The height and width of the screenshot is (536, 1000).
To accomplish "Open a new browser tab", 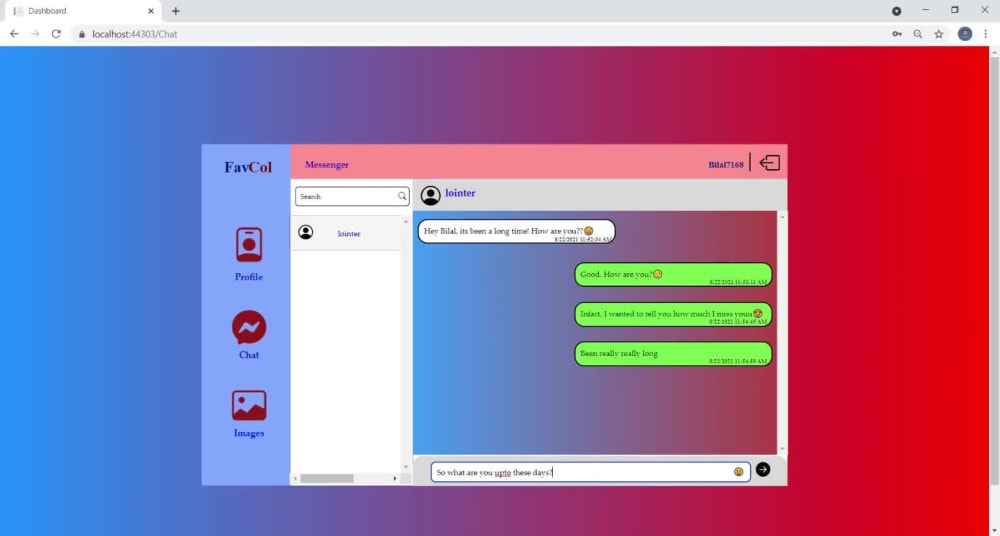I will [x=175, y=11].
